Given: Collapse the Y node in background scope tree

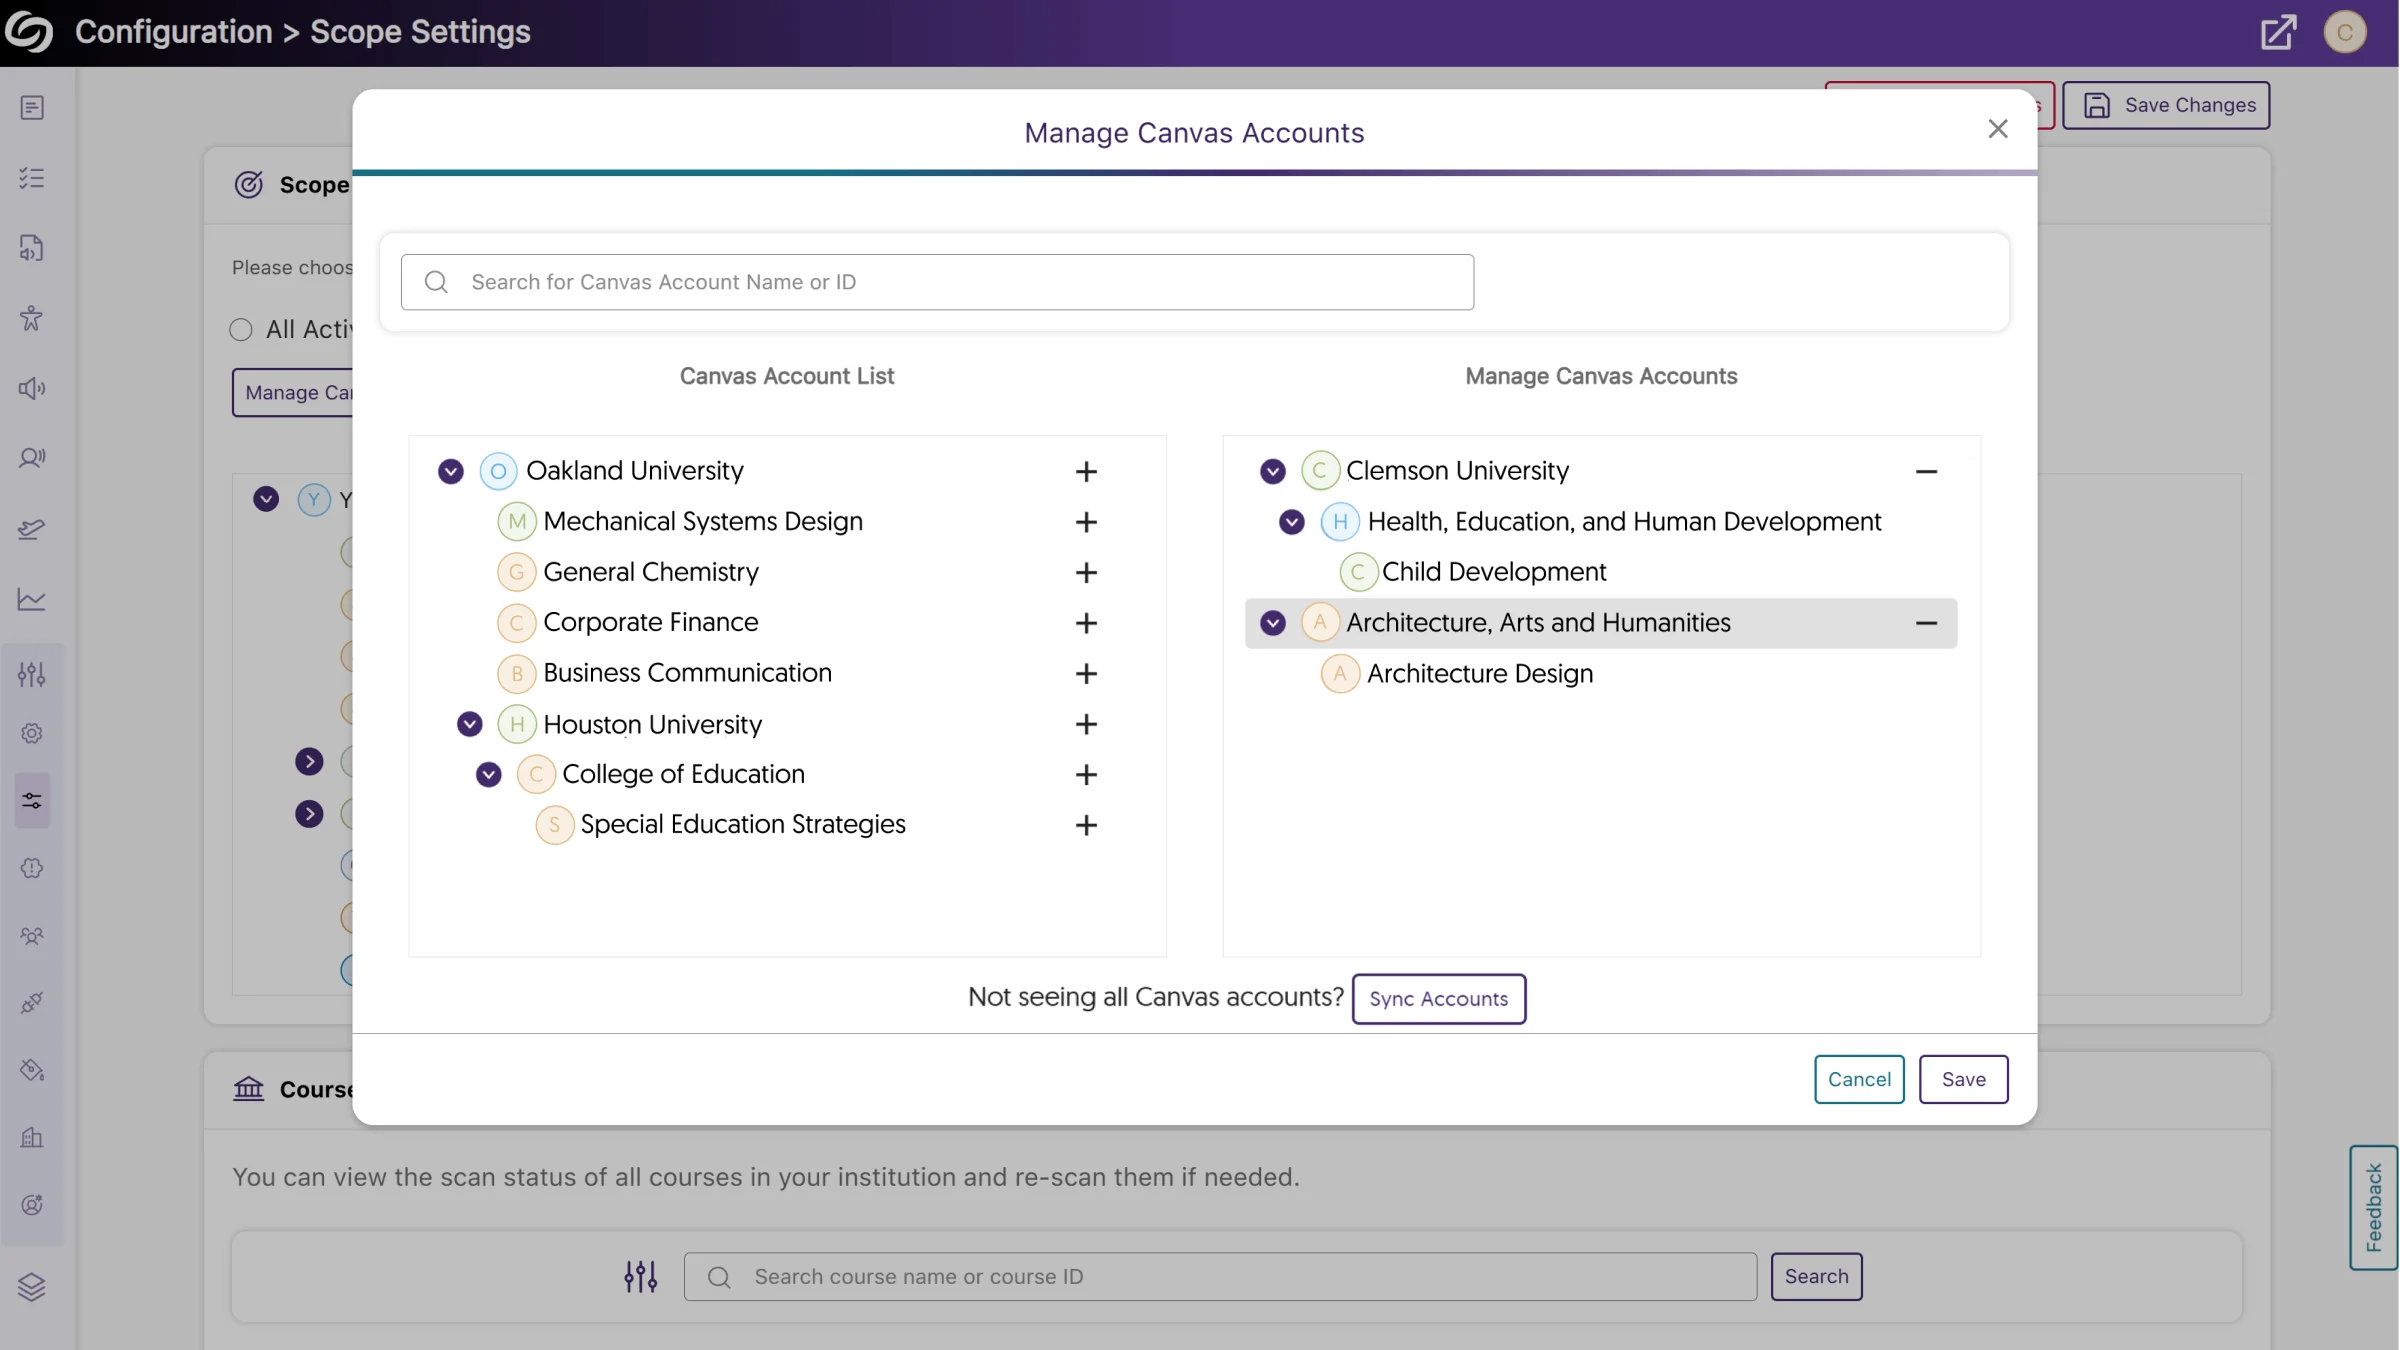Looking at the screenshot, I should point(266,499).
